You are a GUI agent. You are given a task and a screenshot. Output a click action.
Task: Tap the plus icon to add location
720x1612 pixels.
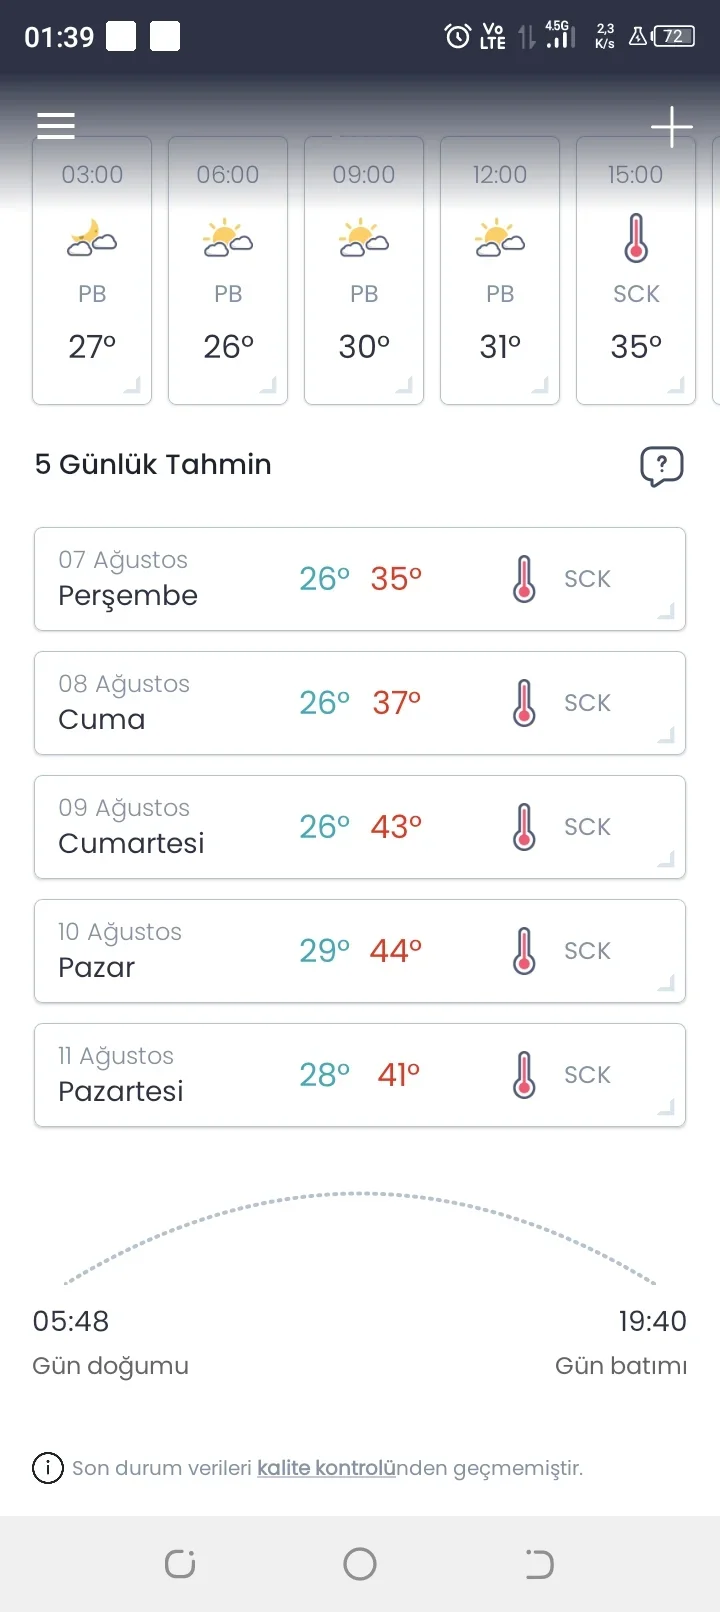672,127
